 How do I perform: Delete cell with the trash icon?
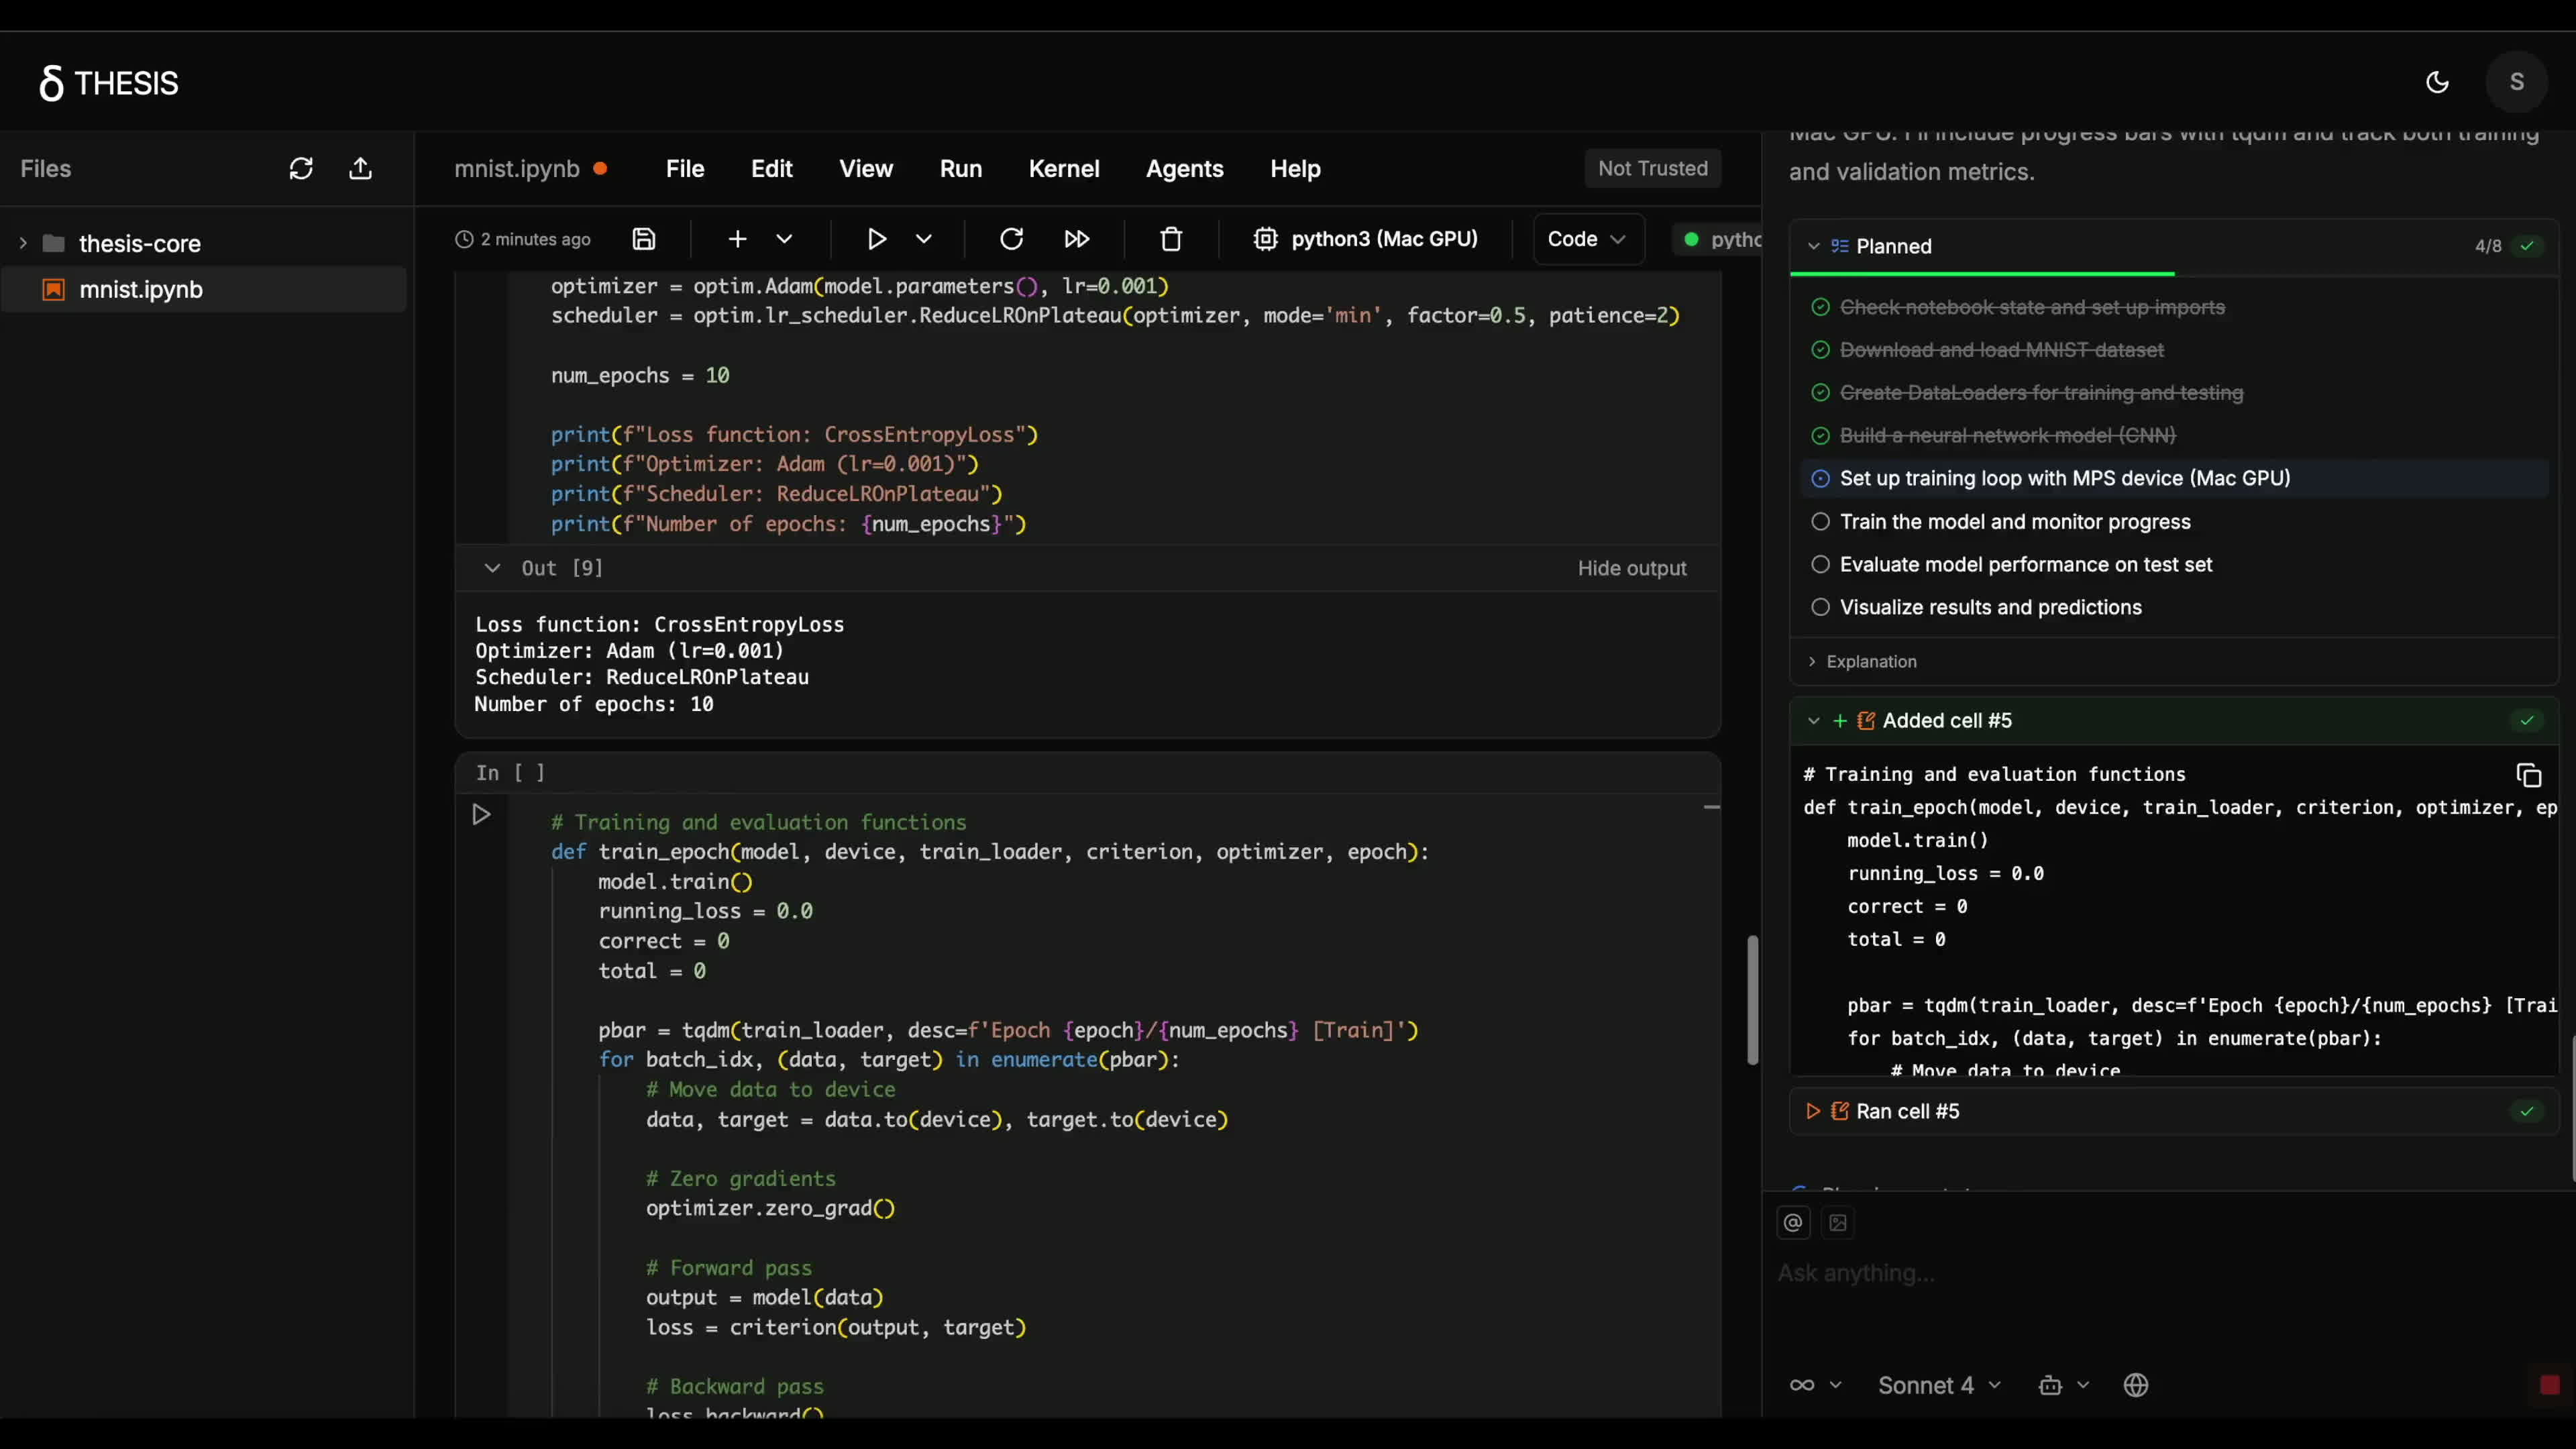[x=1171, y=239]
